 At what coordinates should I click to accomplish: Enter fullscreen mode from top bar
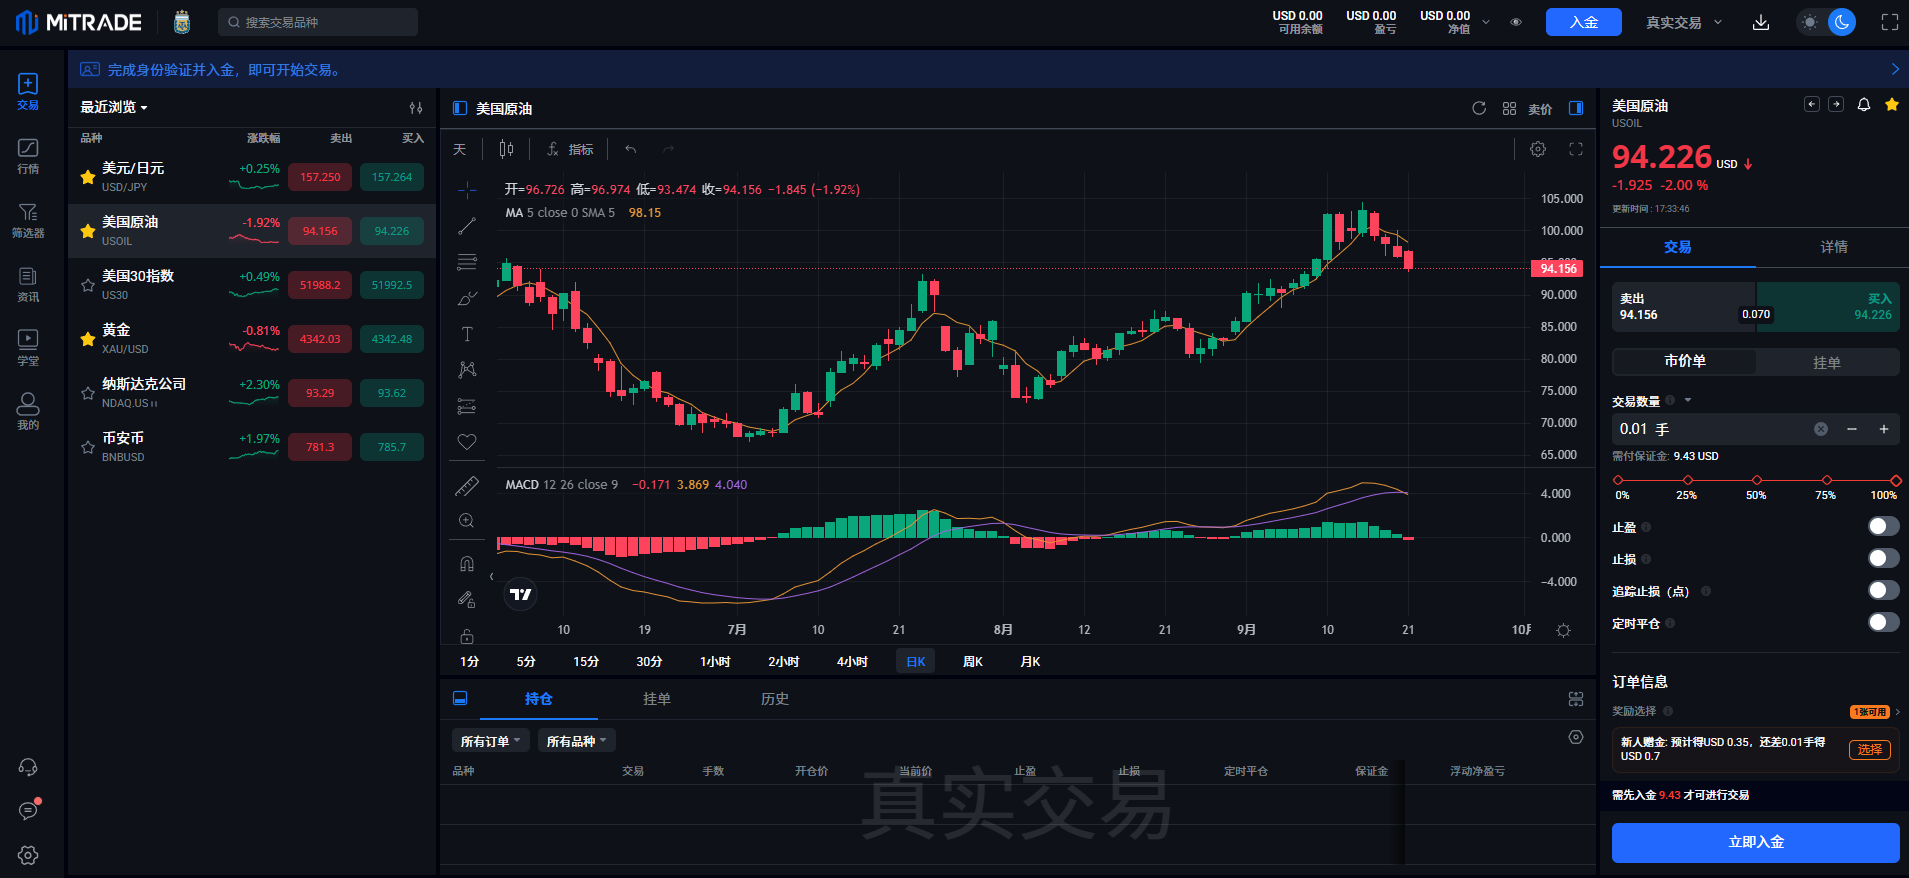(1889, 22)
